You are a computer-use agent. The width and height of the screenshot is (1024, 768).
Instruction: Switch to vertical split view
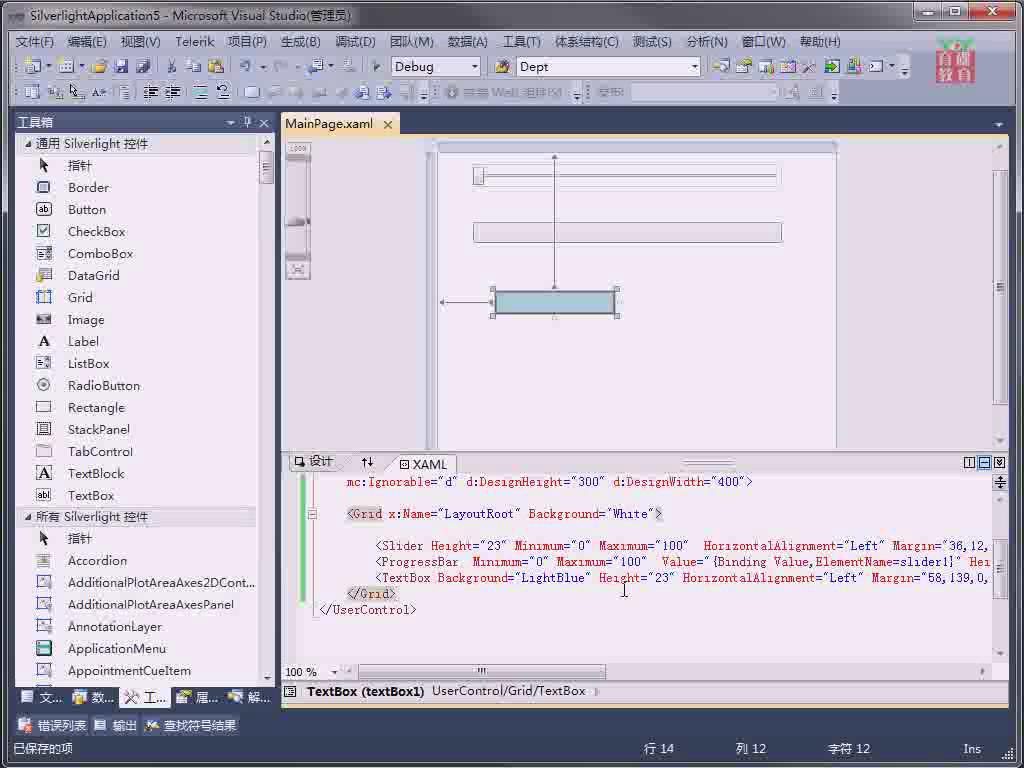point(969,462)
